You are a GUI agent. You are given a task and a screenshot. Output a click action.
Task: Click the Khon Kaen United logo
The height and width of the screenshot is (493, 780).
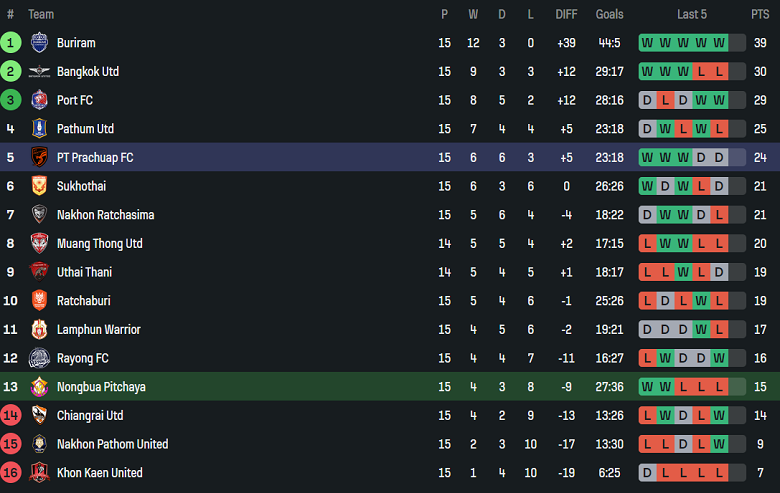39,473
